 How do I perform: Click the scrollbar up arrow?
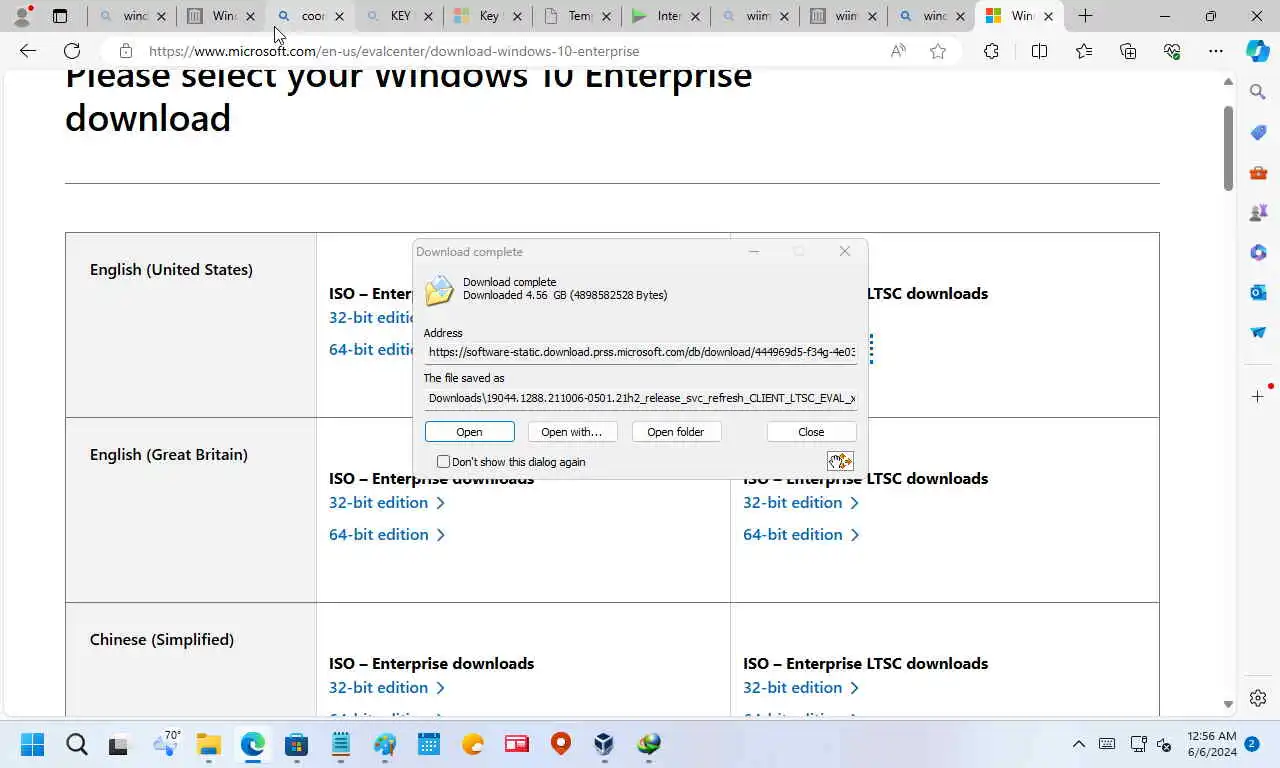coord(1228,82)
